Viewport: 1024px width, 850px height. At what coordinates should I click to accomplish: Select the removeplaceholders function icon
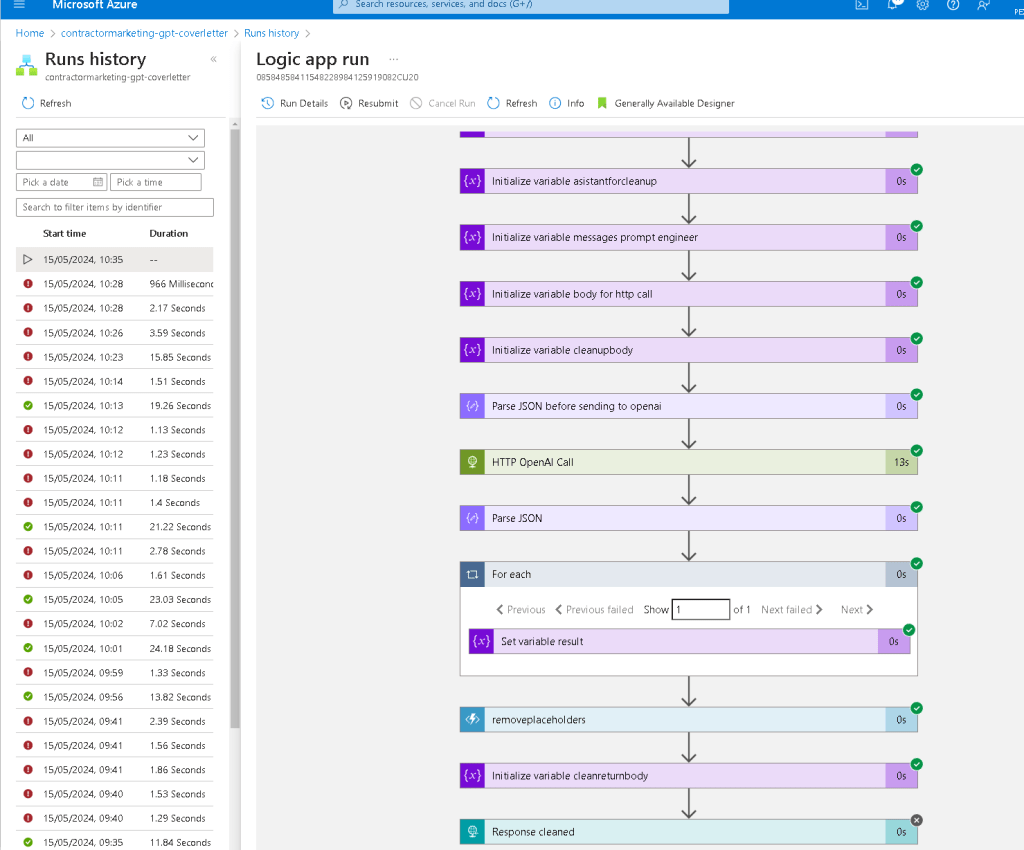click(472, 719)
